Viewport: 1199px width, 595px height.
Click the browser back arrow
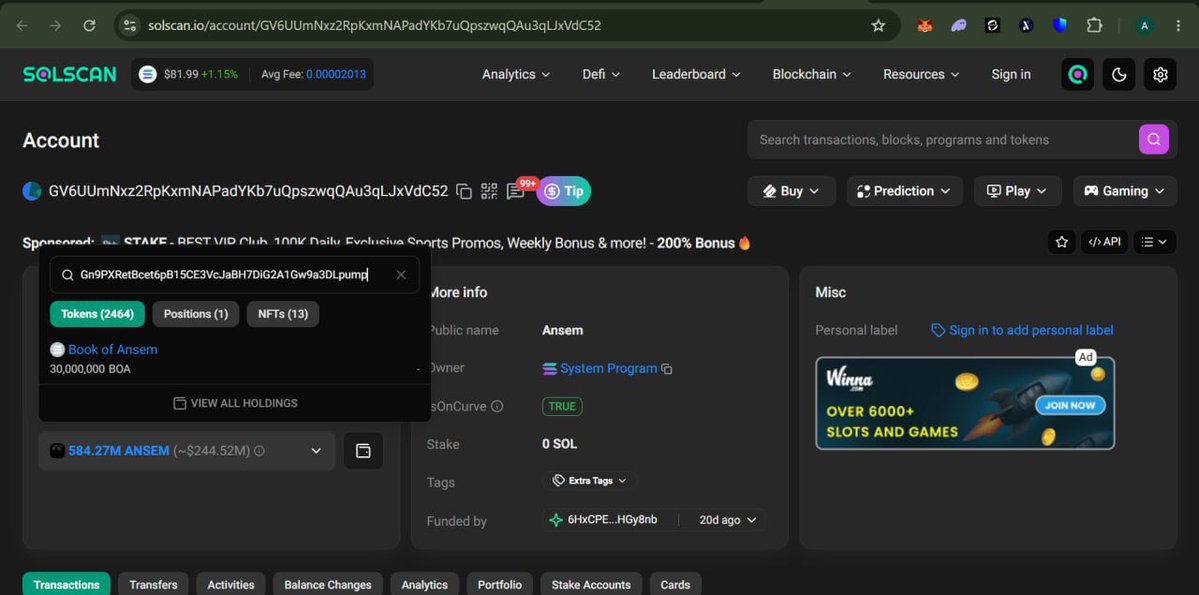click(22, 25)
